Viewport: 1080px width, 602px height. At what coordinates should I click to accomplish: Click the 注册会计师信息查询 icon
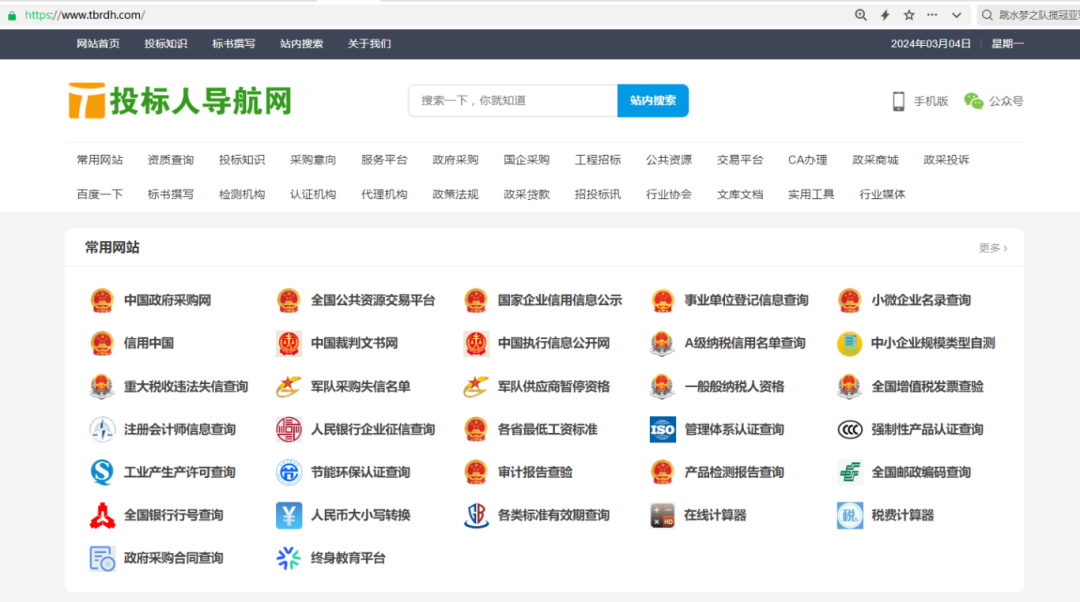tap(102, 429)
